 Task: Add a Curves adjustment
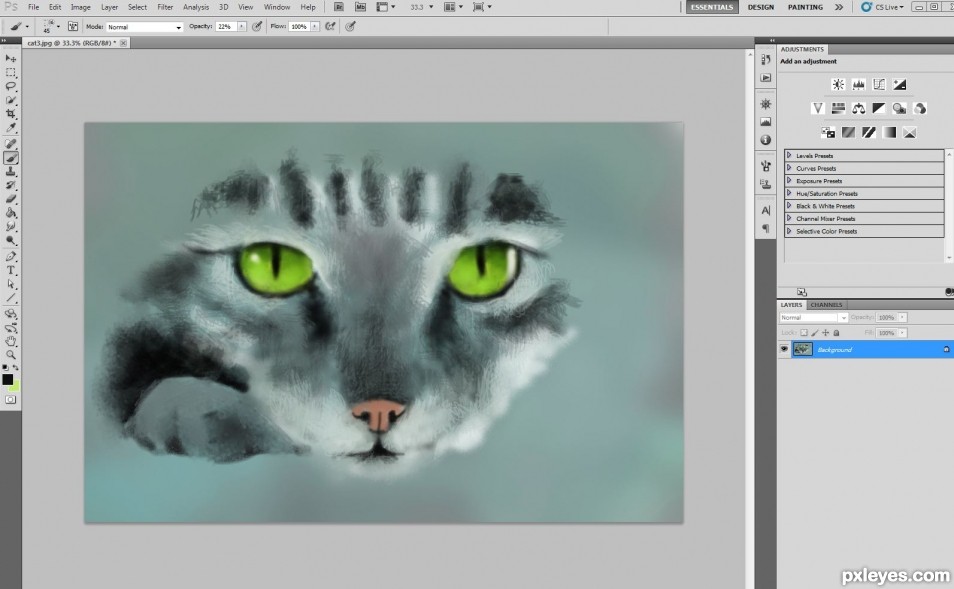coord(879,85)
